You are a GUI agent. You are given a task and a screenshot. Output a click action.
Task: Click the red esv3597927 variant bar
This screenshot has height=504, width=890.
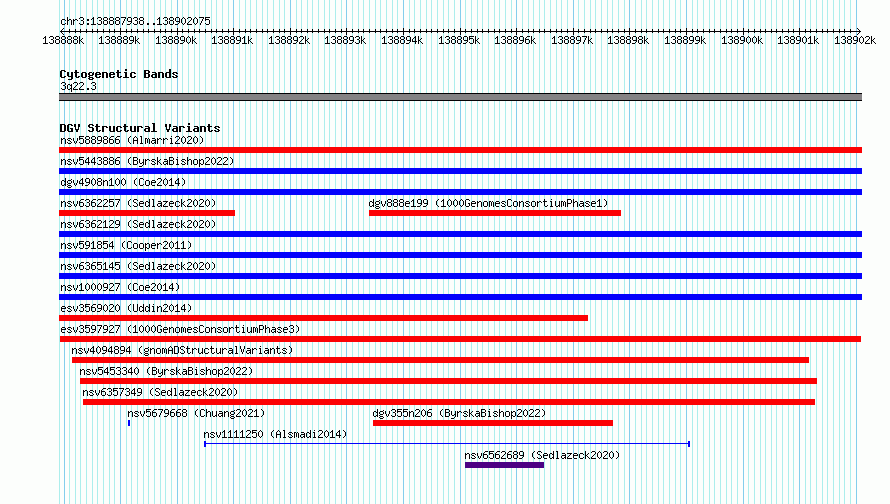460,339
